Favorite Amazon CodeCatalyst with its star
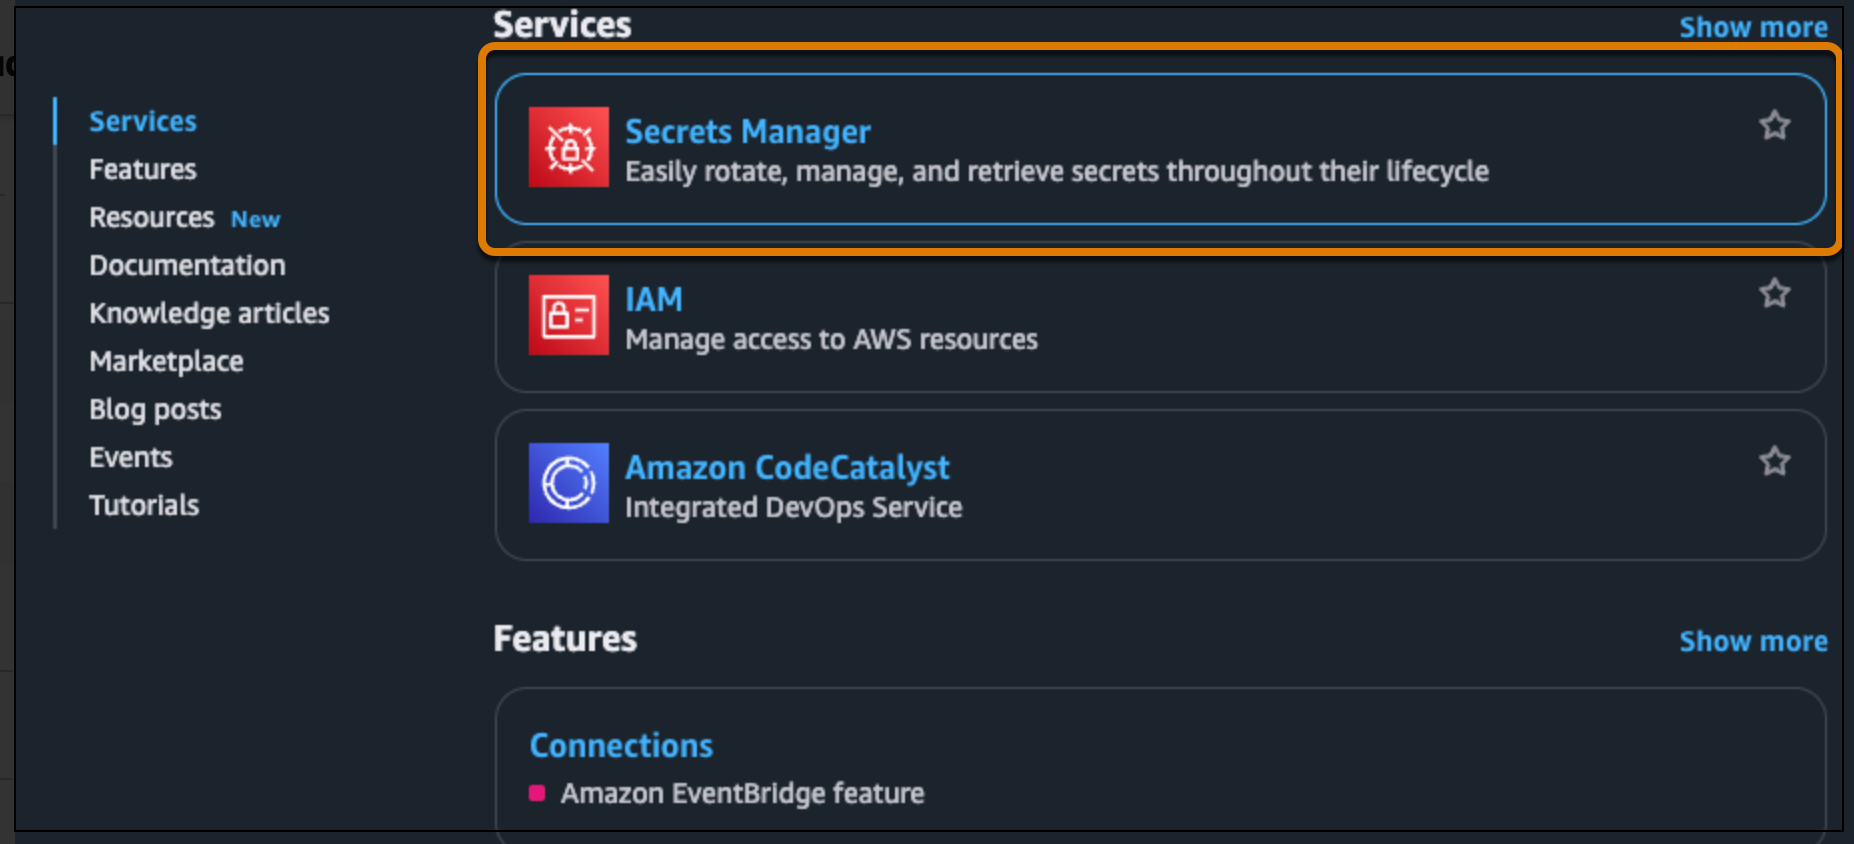 (x=1775, y=461)
